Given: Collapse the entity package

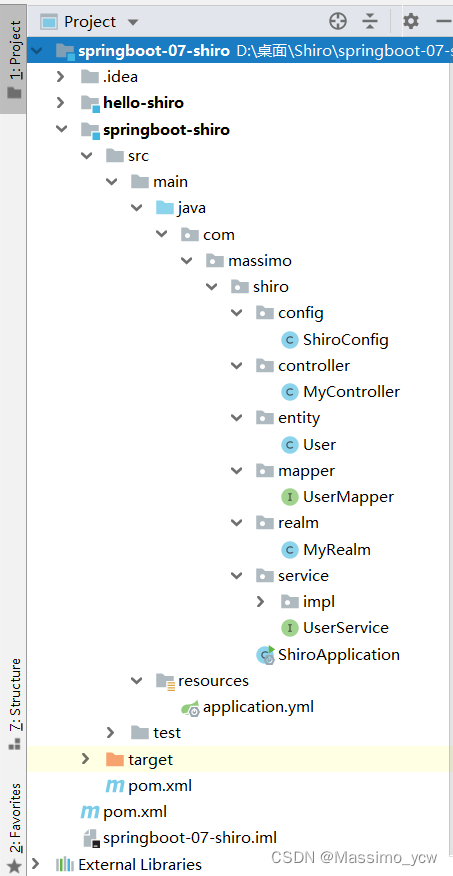Looking at the screenshot, I should click(x=237, y=418).
